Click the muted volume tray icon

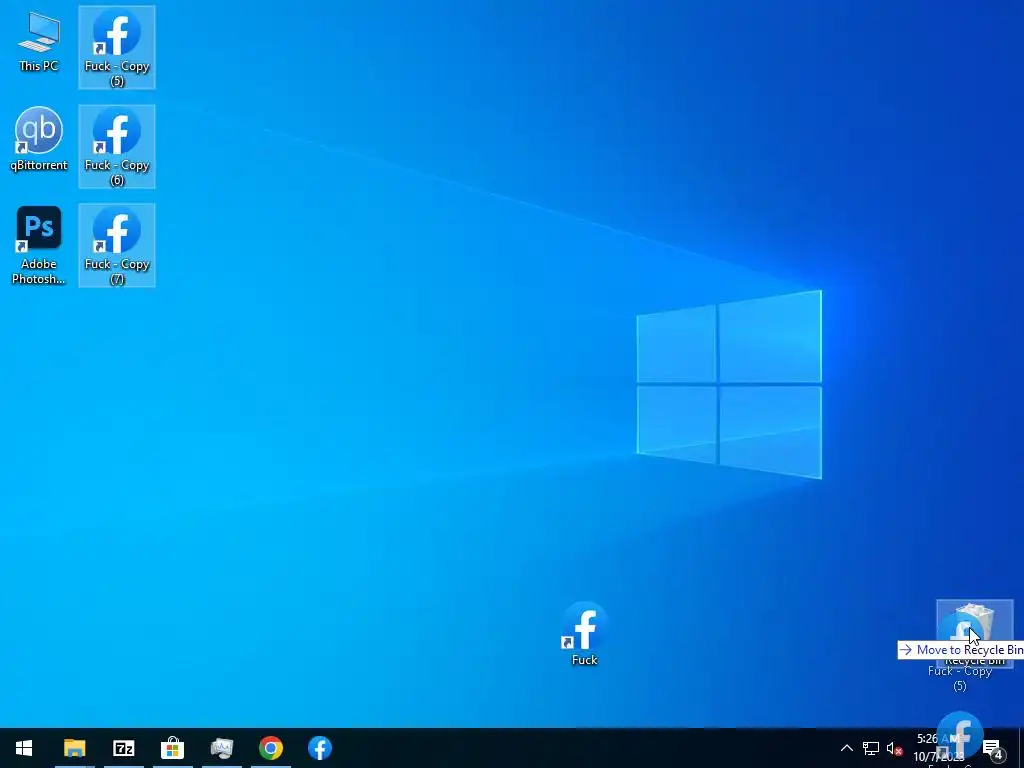(894, 748)
